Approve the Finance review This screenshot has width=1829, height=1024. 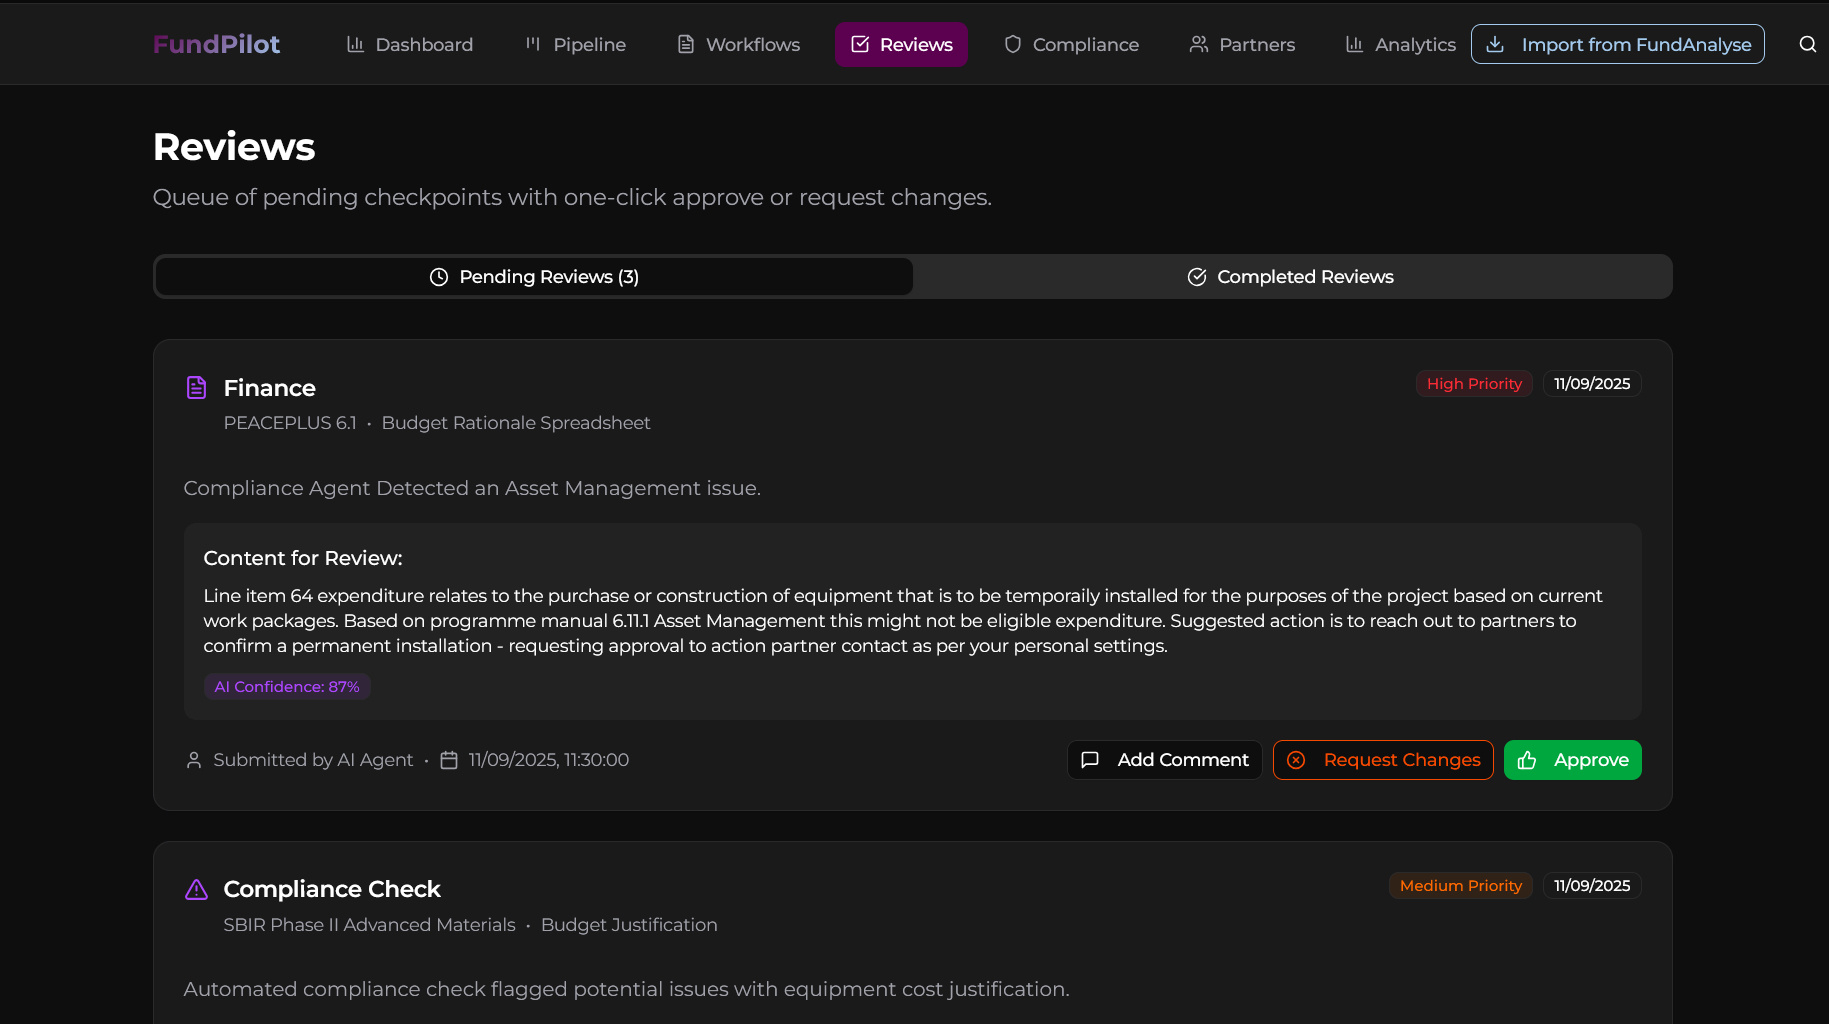pos(1572,760)
